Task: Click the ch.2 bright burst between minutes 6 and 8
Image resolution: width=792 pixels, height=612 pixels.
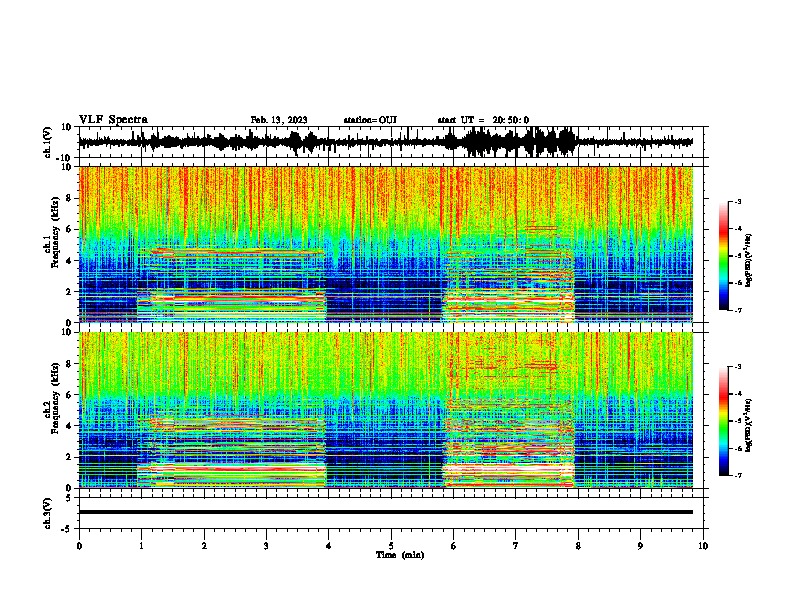Action: pos(509,442)
